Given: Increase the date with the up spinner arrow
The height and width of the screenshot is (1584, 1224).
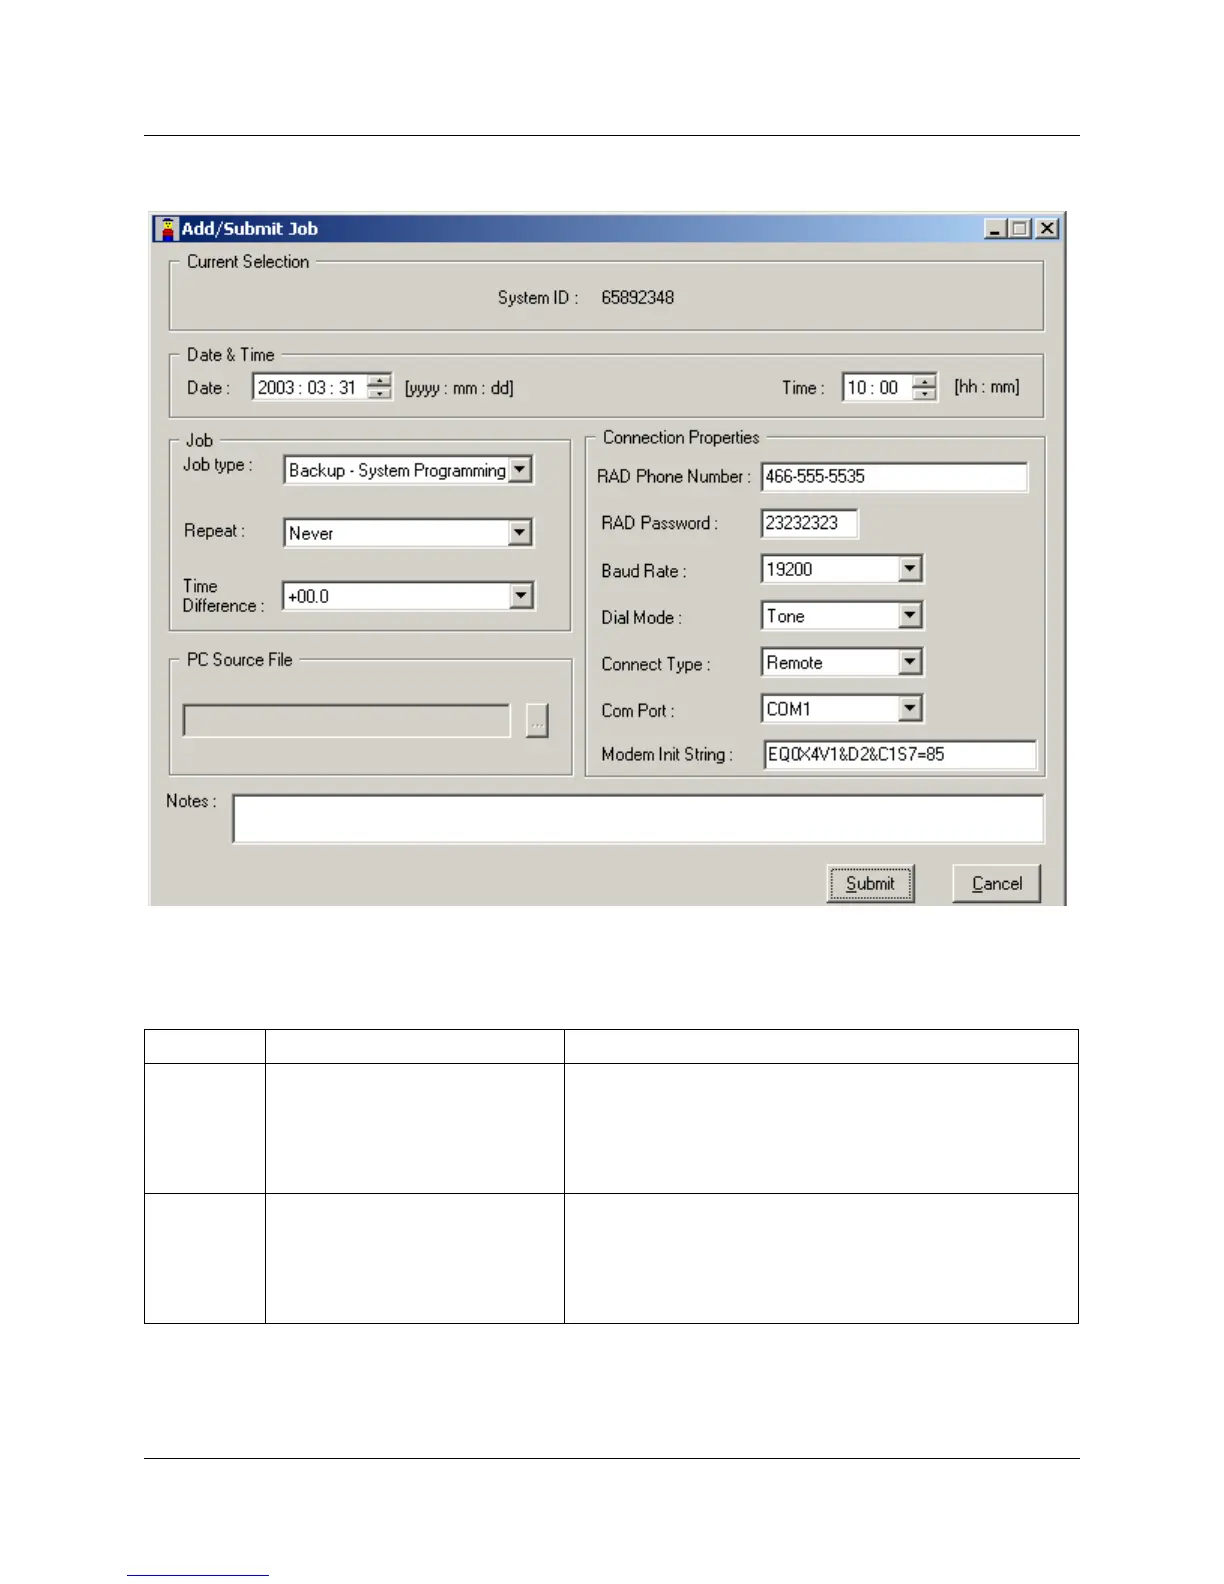Looking at the screenshot, I should click(x=379, y=381).
